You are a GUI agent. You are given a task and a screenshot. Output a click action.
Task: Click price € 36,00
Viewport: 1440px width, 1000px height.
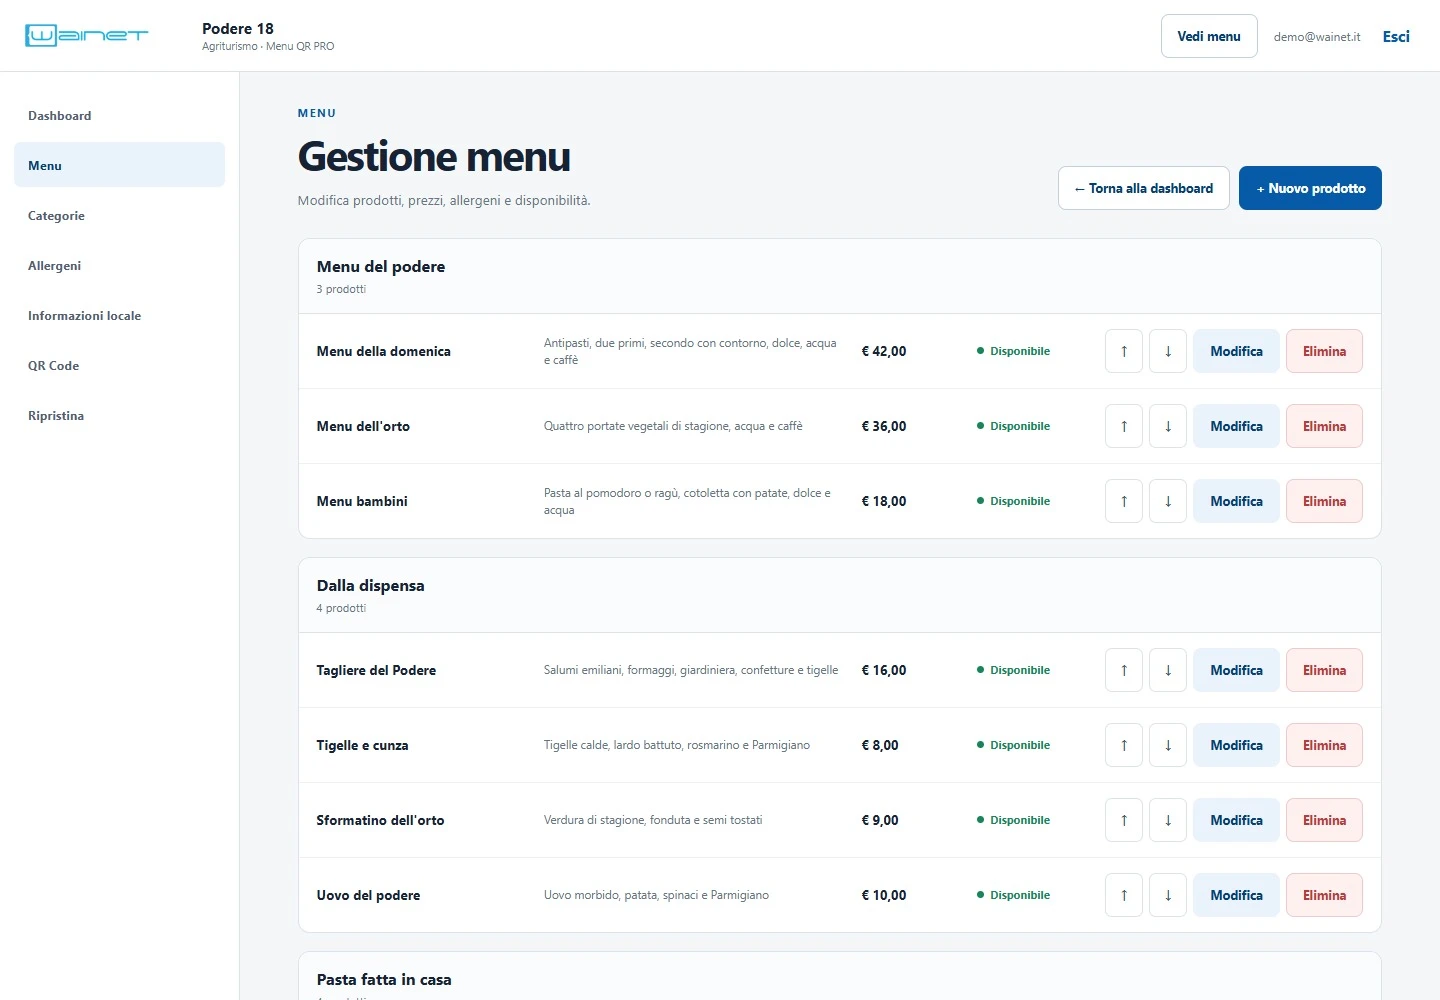click(x=884, y=426)
